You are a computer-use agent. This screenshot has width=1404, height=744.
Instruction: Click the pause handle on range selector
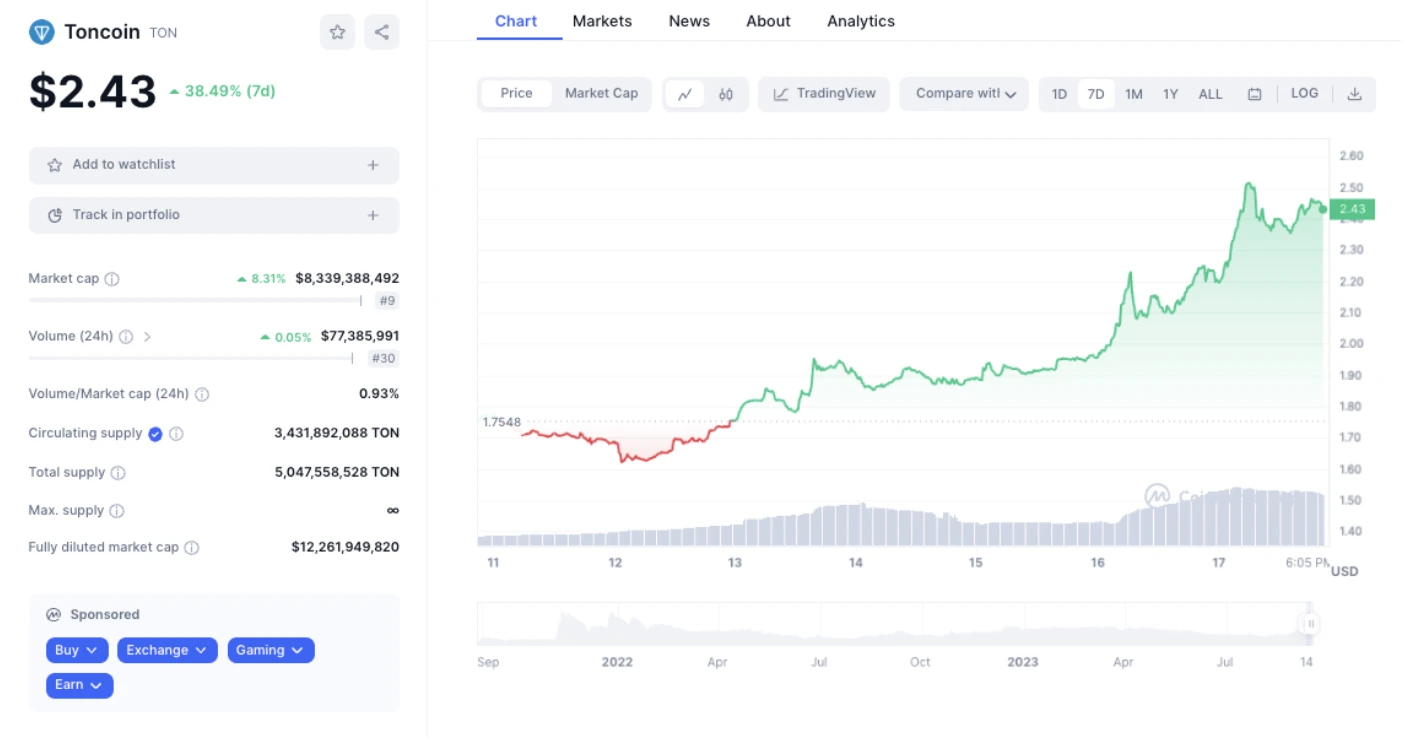[1310, 624]
